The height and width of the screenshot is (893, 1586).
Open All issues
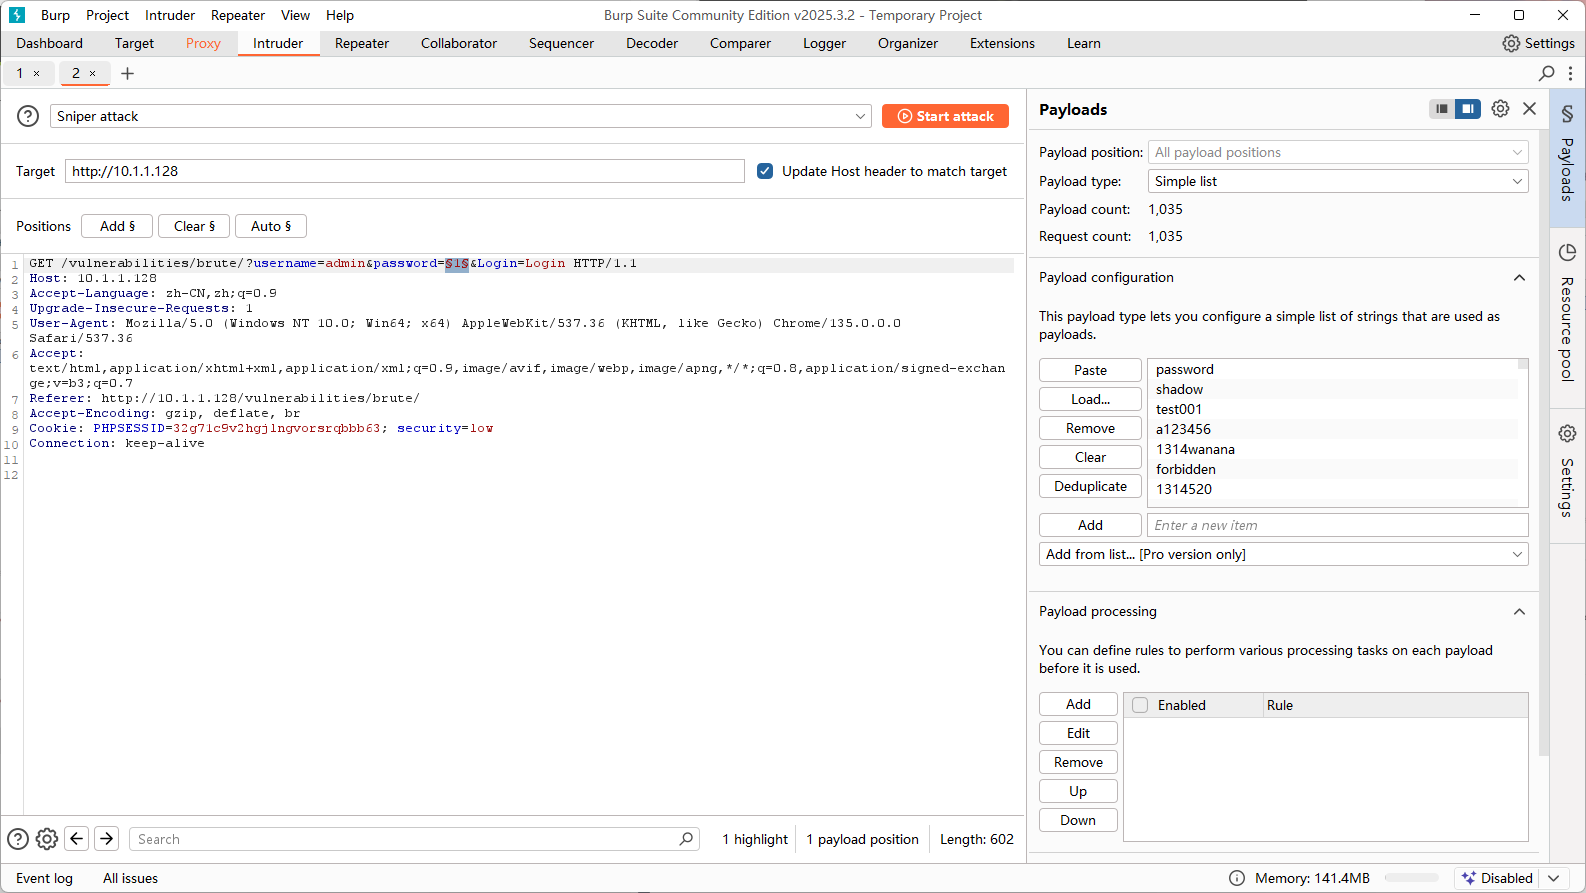pos(130,878)
